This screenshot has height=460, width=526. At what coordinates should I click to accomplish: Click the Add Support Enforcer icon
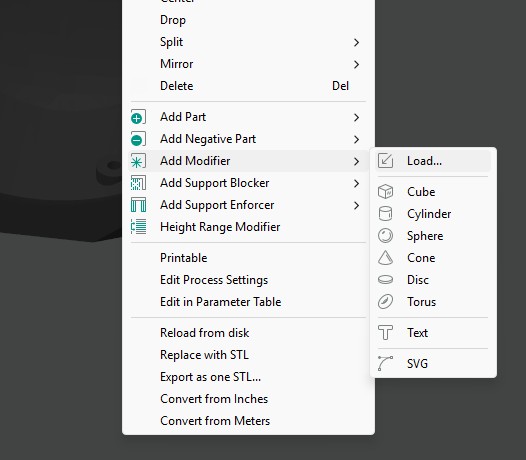pyautogui.click(x=138, y=205)
